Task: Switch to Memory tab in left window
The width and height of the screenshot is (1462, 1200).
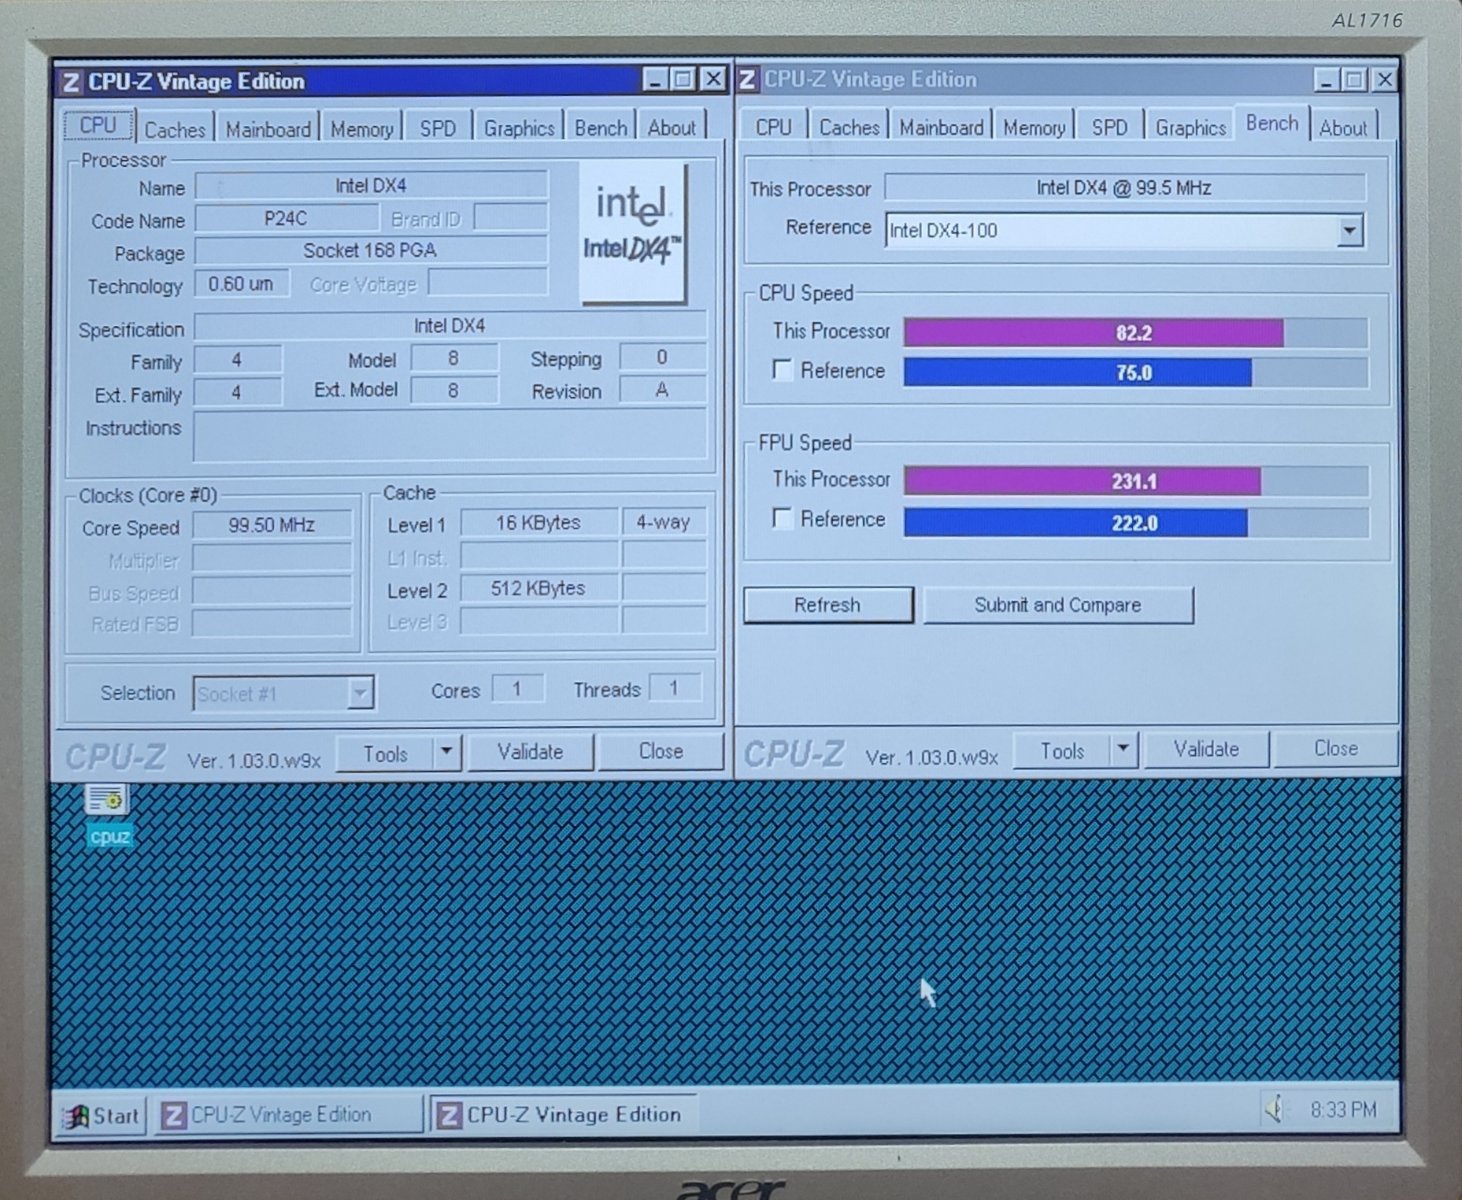Action: pyautogui.click(x=362, y=130)
